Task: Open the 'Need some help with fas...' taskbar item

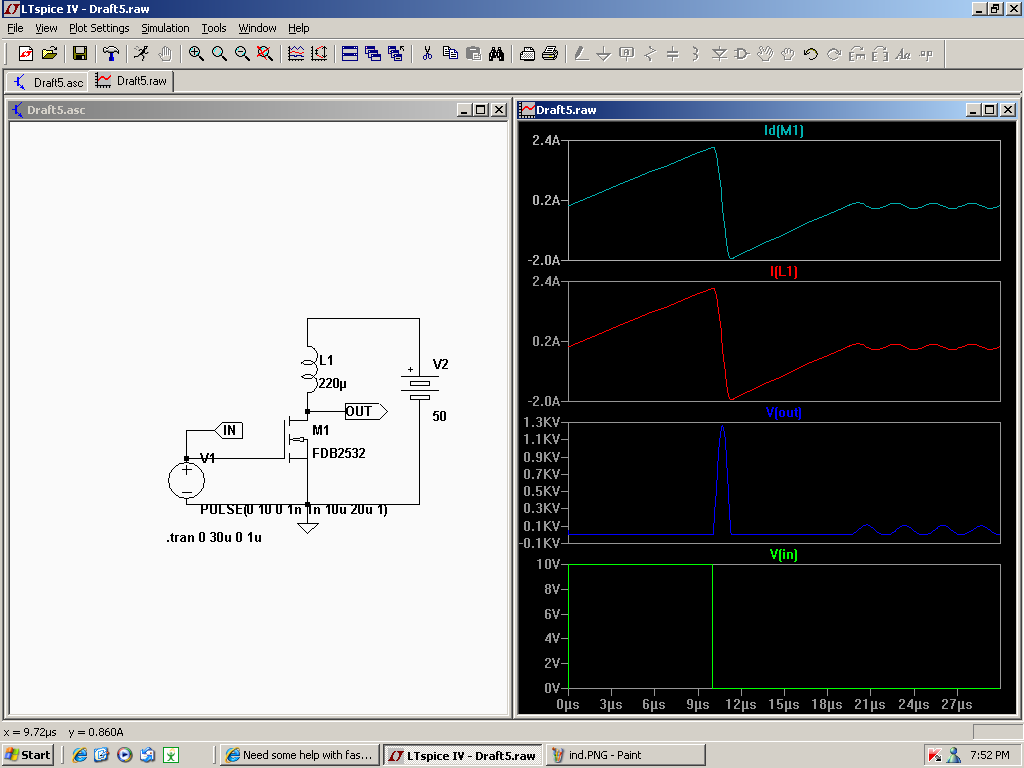Action: (299, 755)
